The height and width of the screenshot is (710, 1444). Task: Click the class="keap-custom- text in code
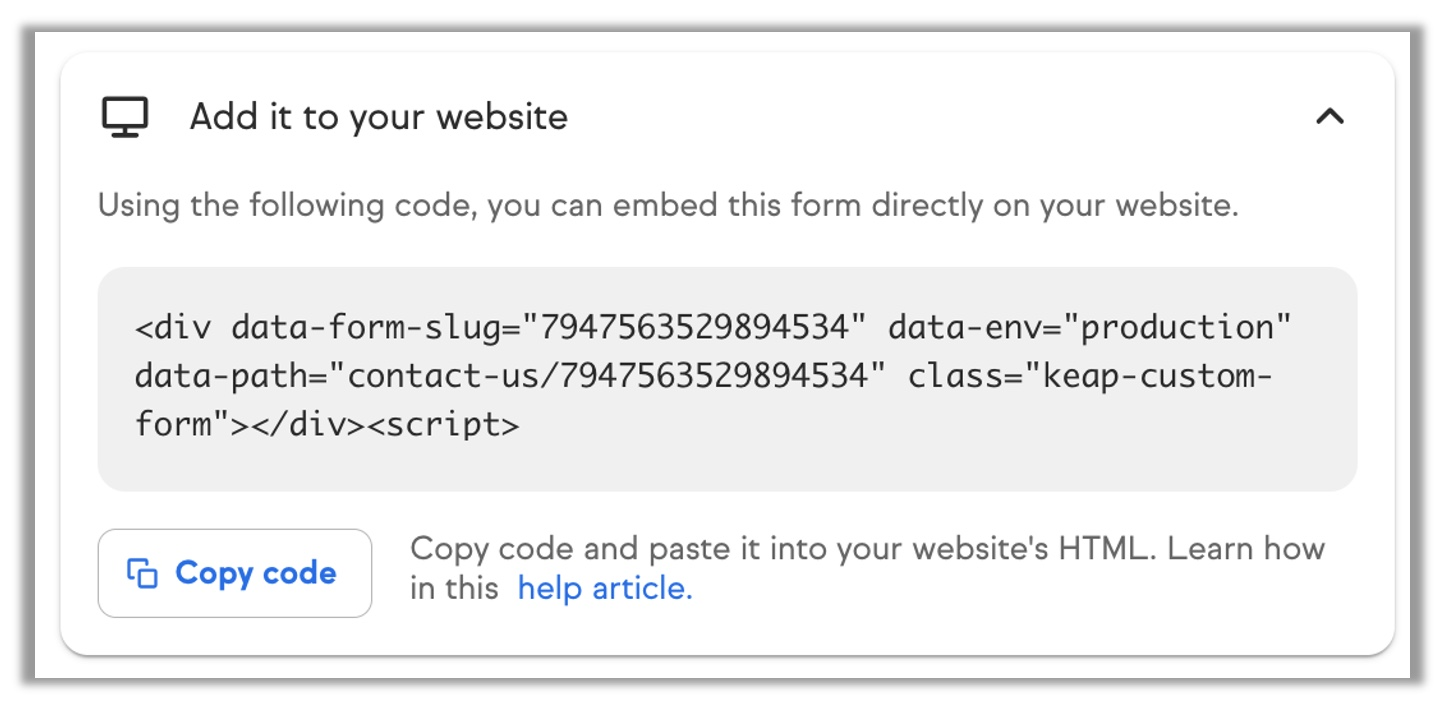[1090, 376]
